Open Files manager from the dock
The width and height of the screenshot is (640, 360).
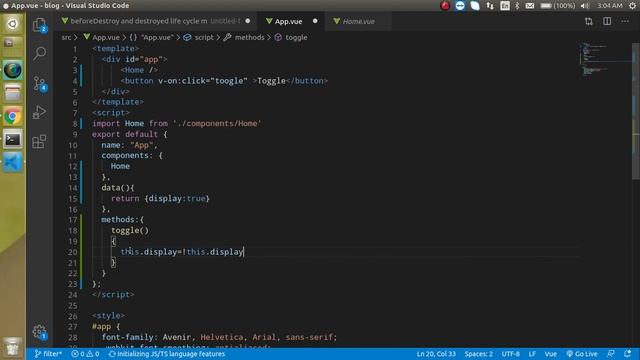pyautogui.click(x=13, y=93)
